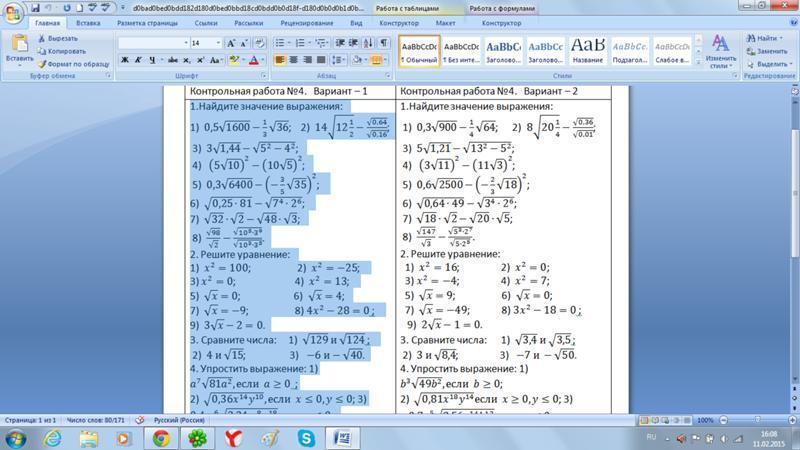Switch to the Вставка ribbon tab
The image size is (800, 450).
pos(87,21)
